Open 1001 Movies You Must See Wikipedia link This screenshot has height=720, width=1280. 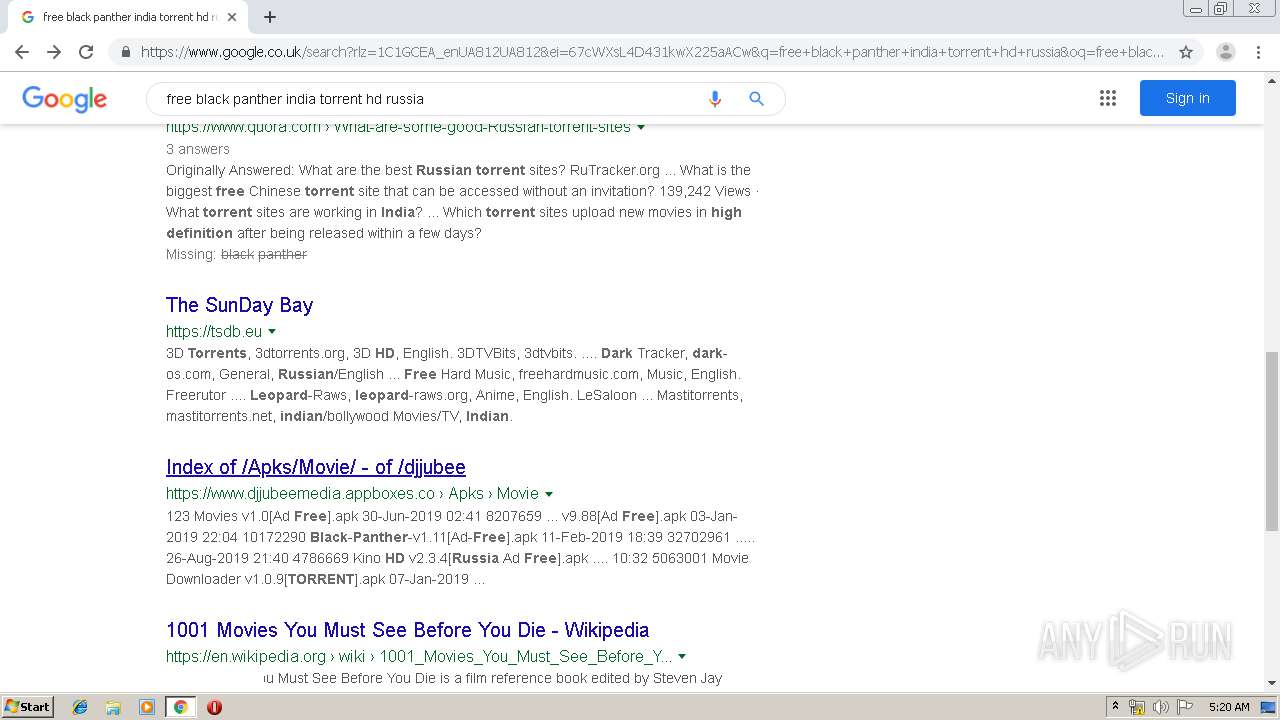point(408,630)
